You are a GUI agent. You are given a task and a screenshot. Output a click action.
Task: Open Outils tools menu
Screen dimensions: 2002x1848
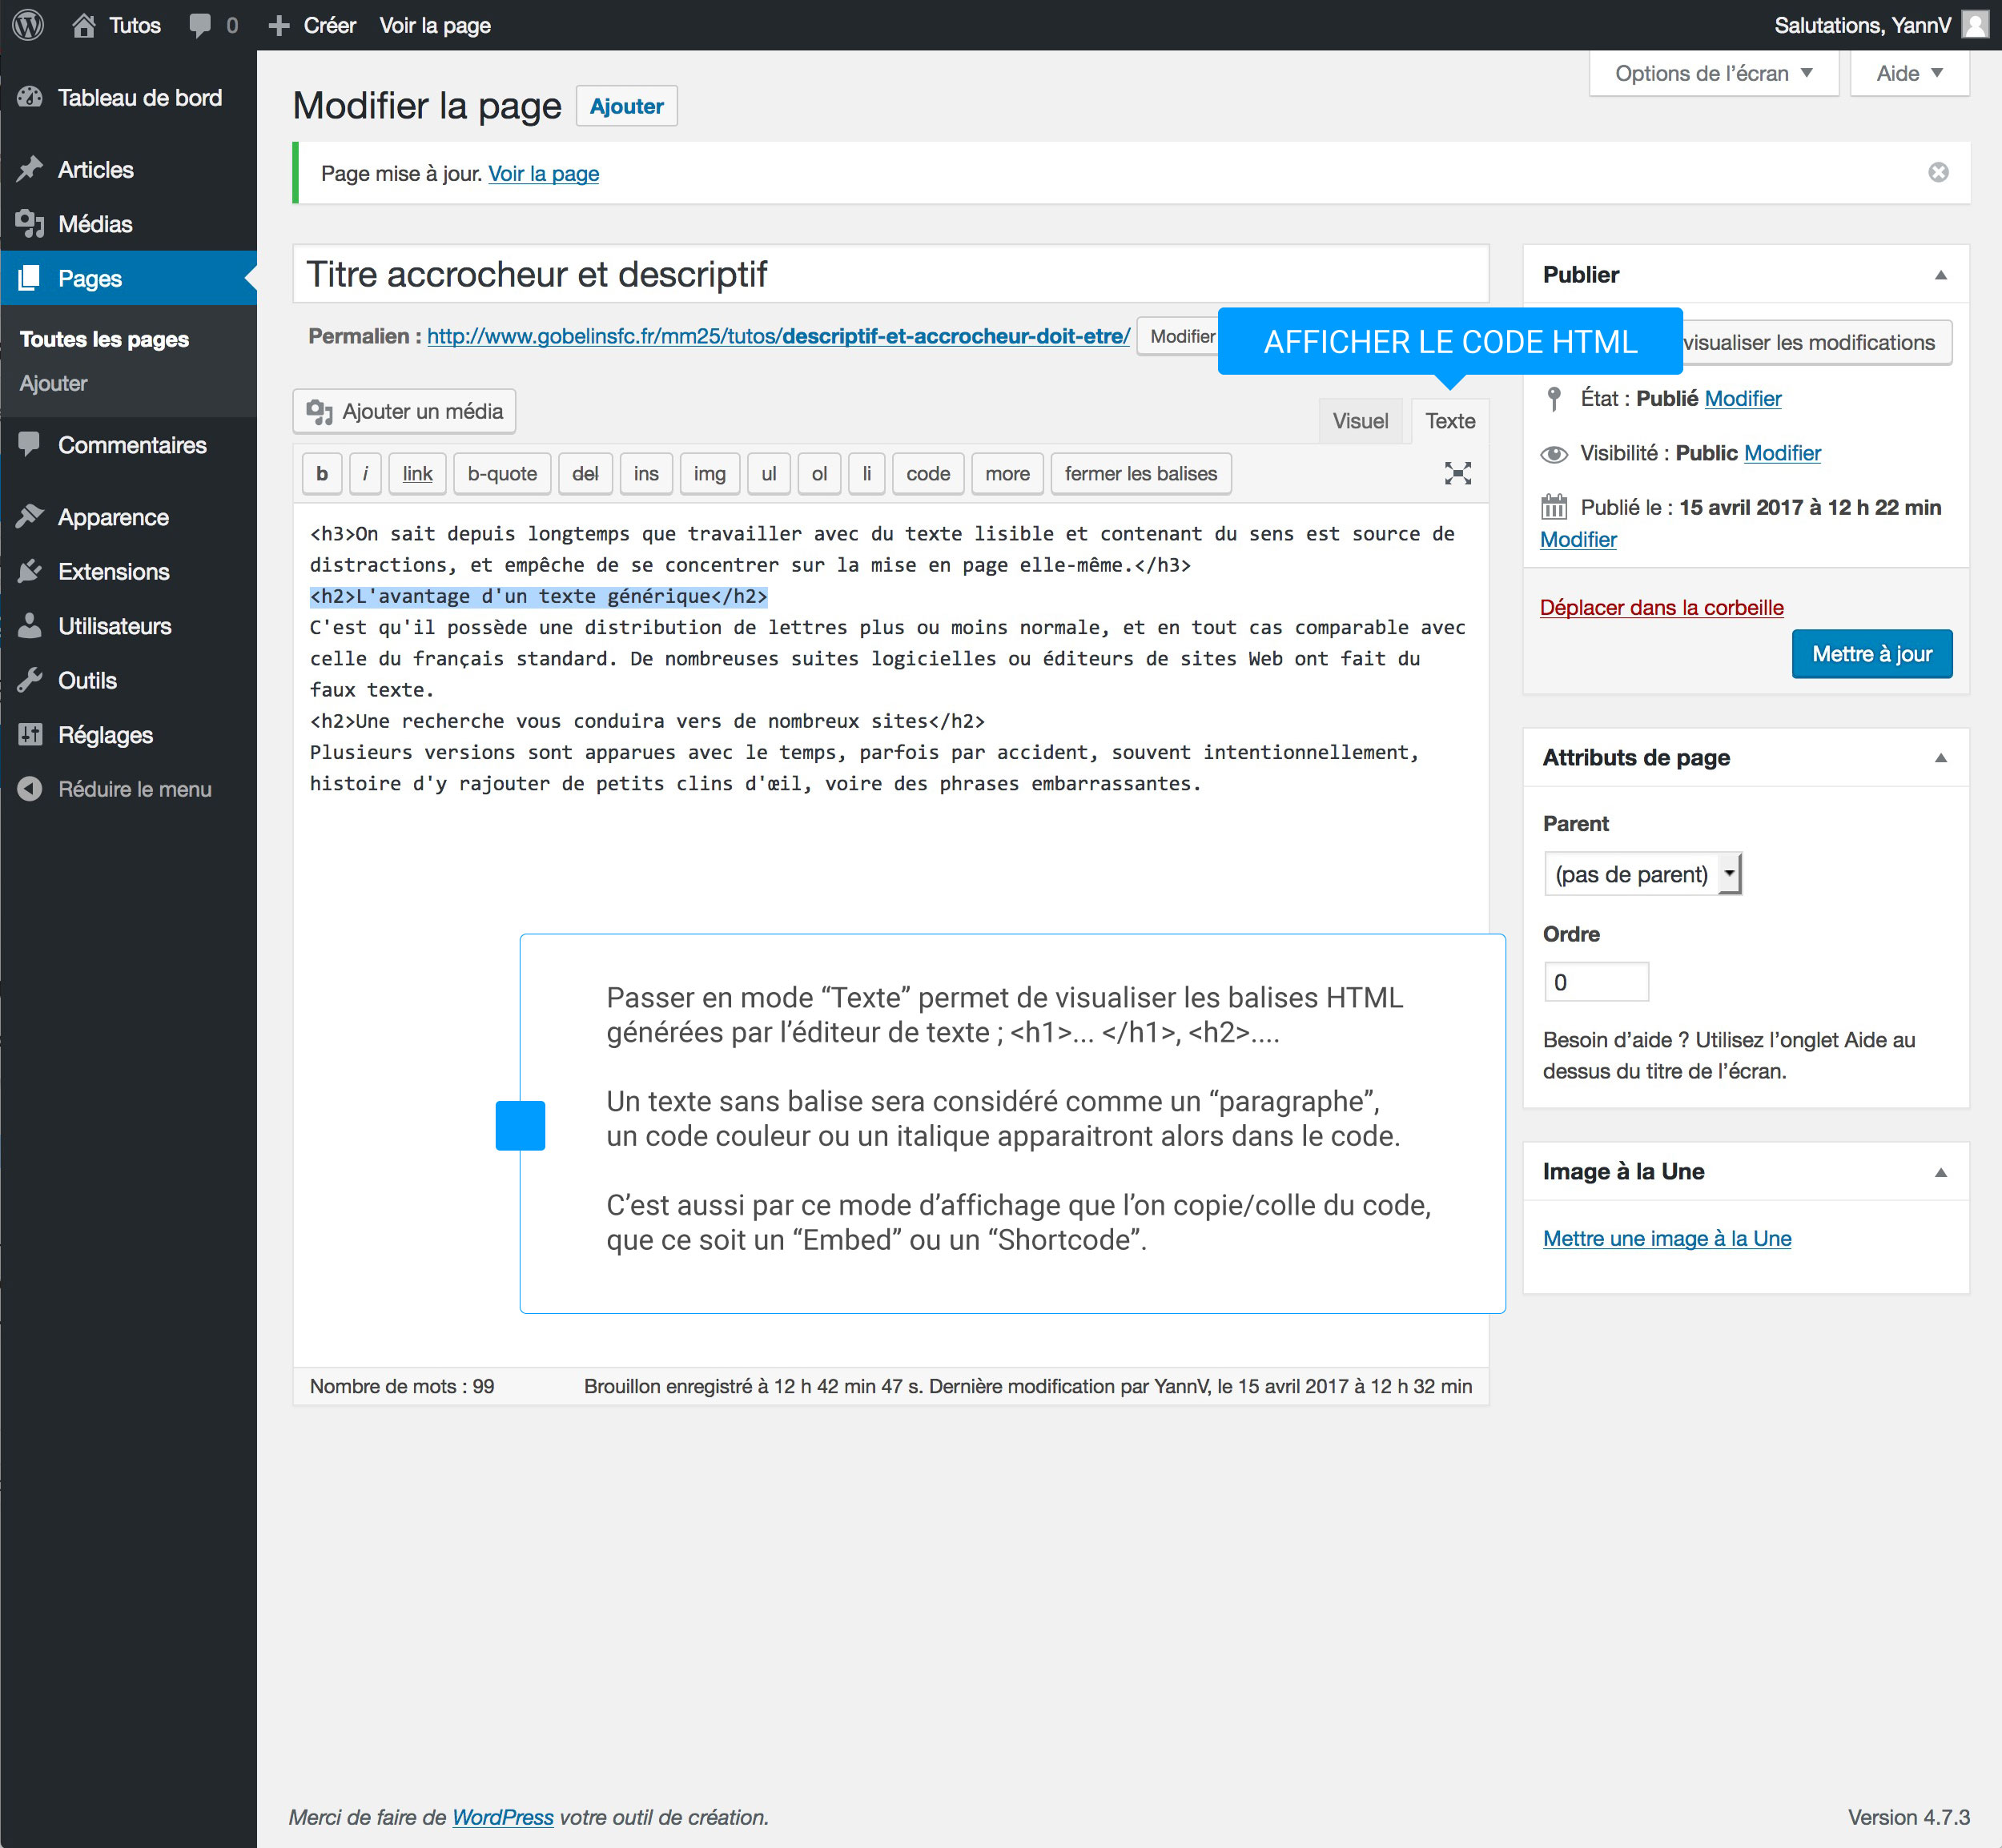[x=128, y=681]
